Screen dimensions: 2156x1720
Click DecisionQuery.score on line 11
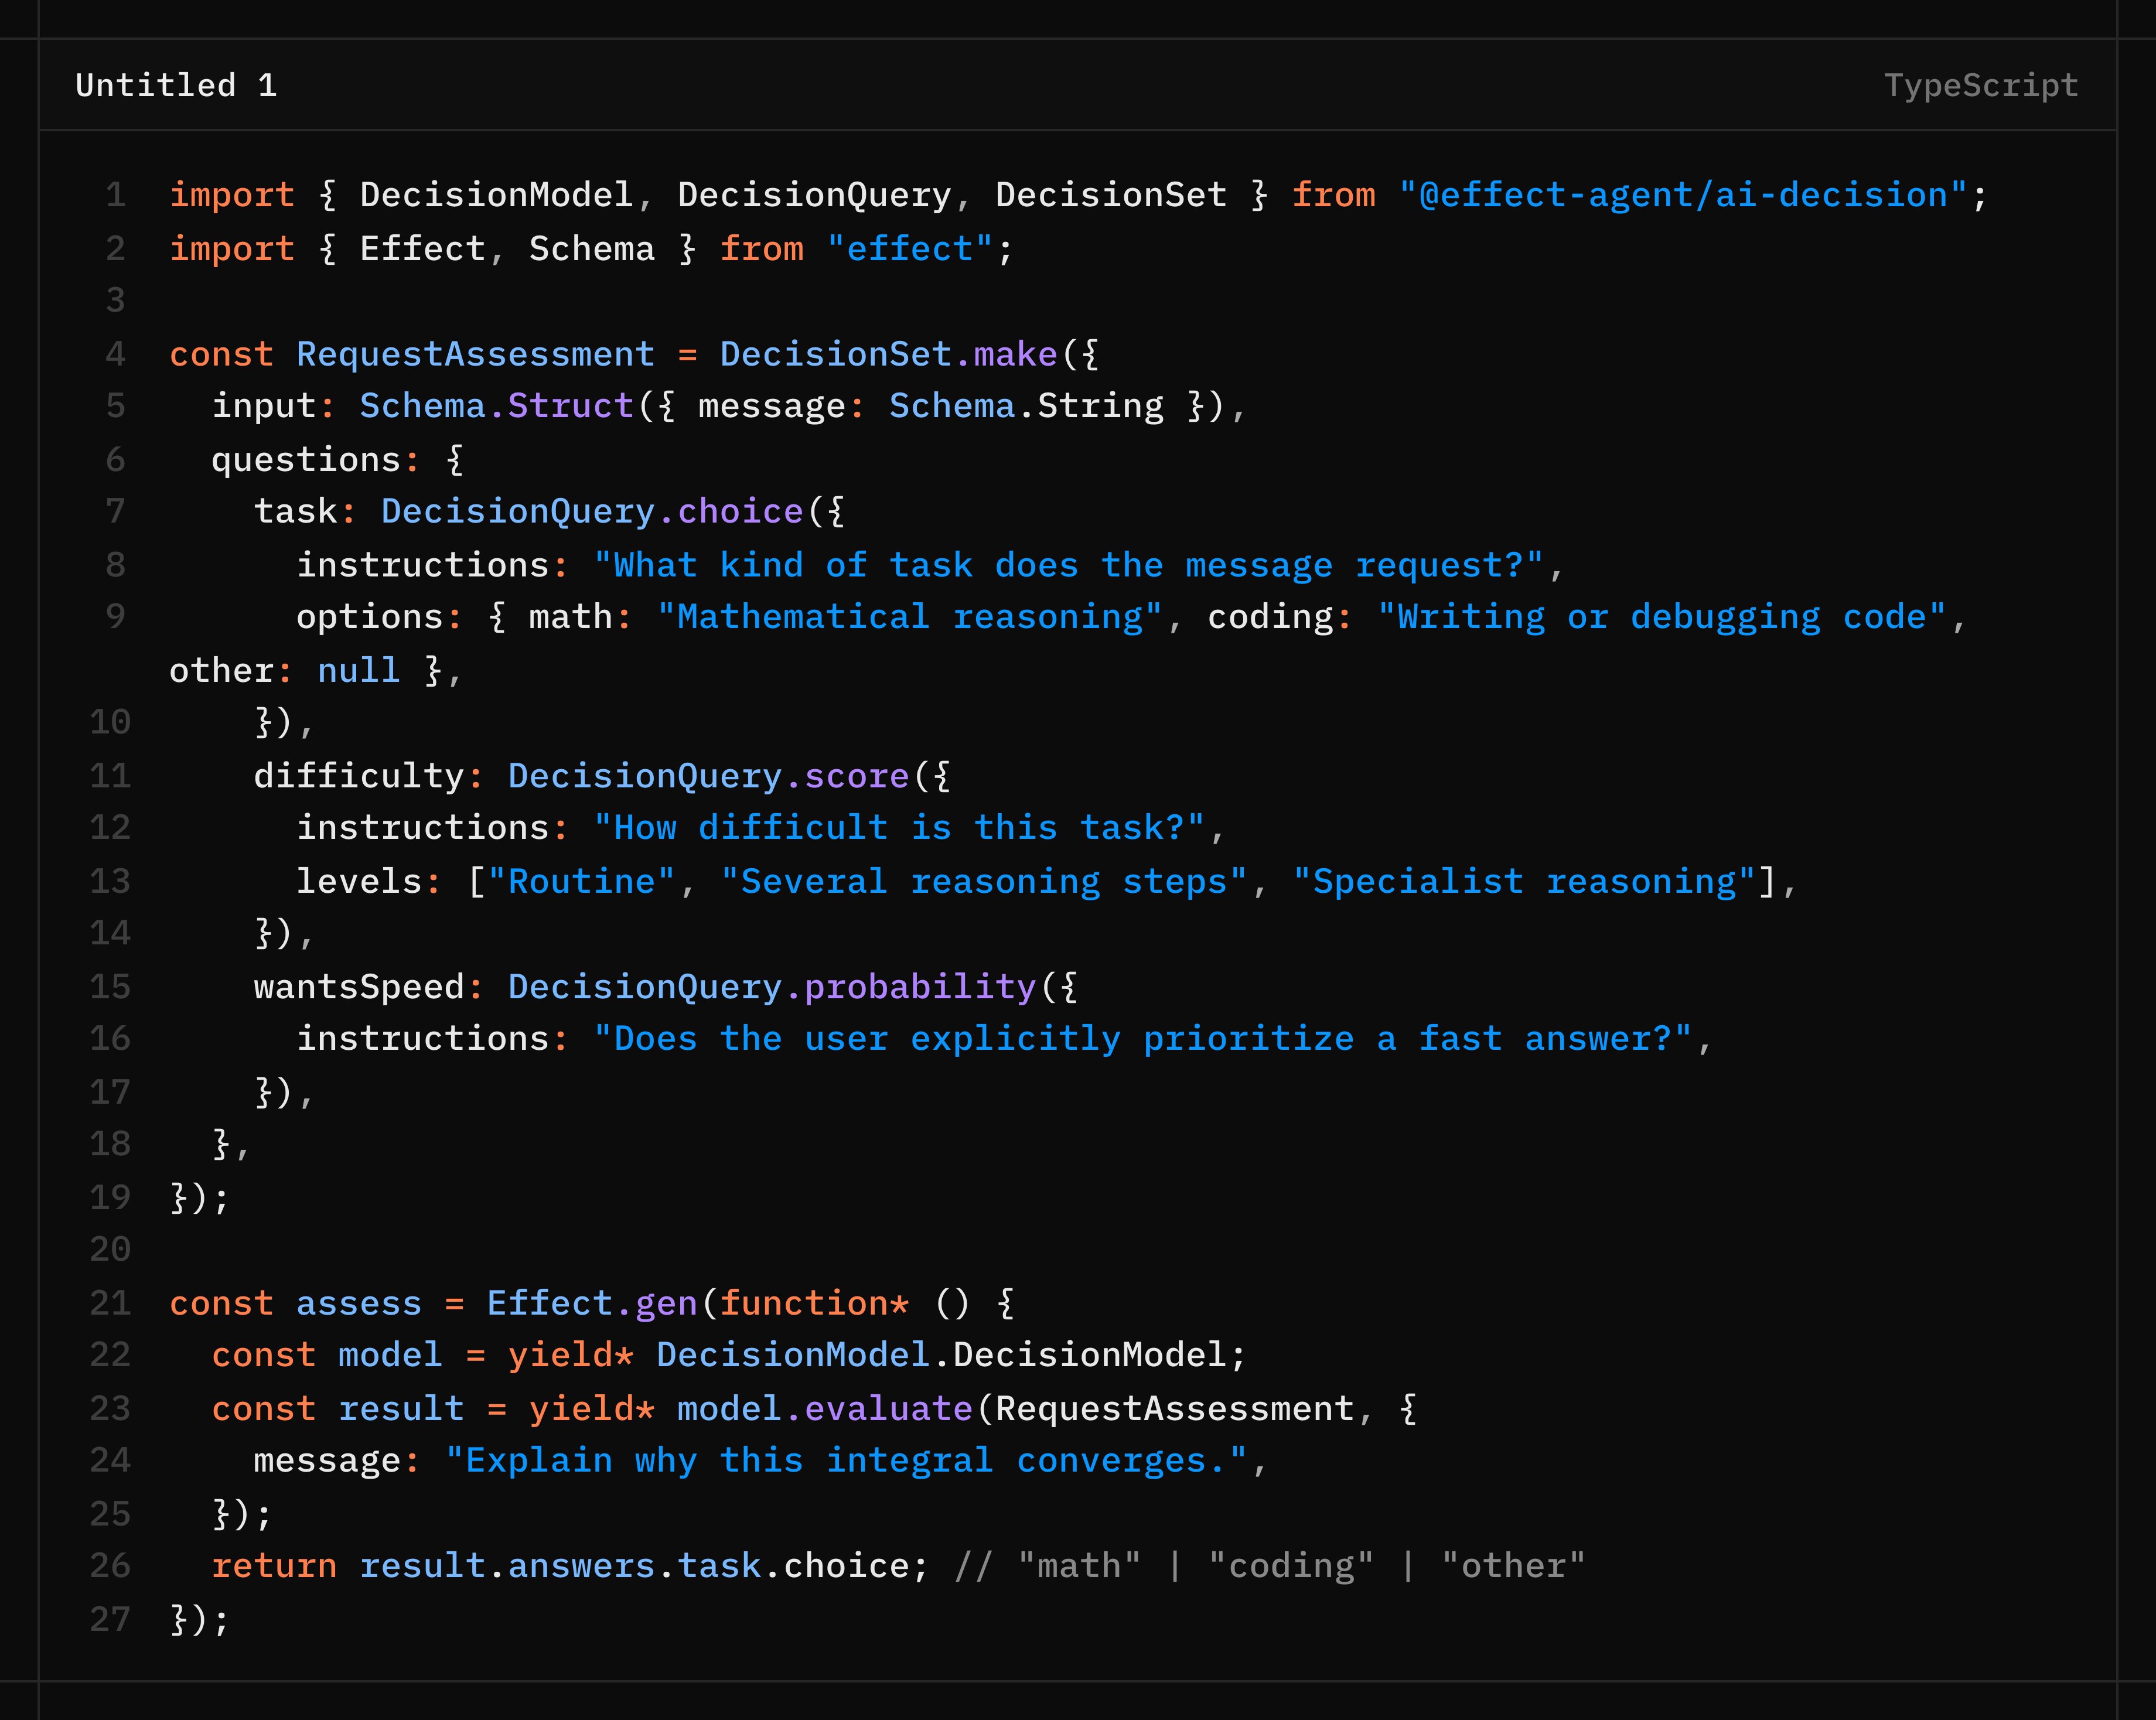[x=709, y=777]
